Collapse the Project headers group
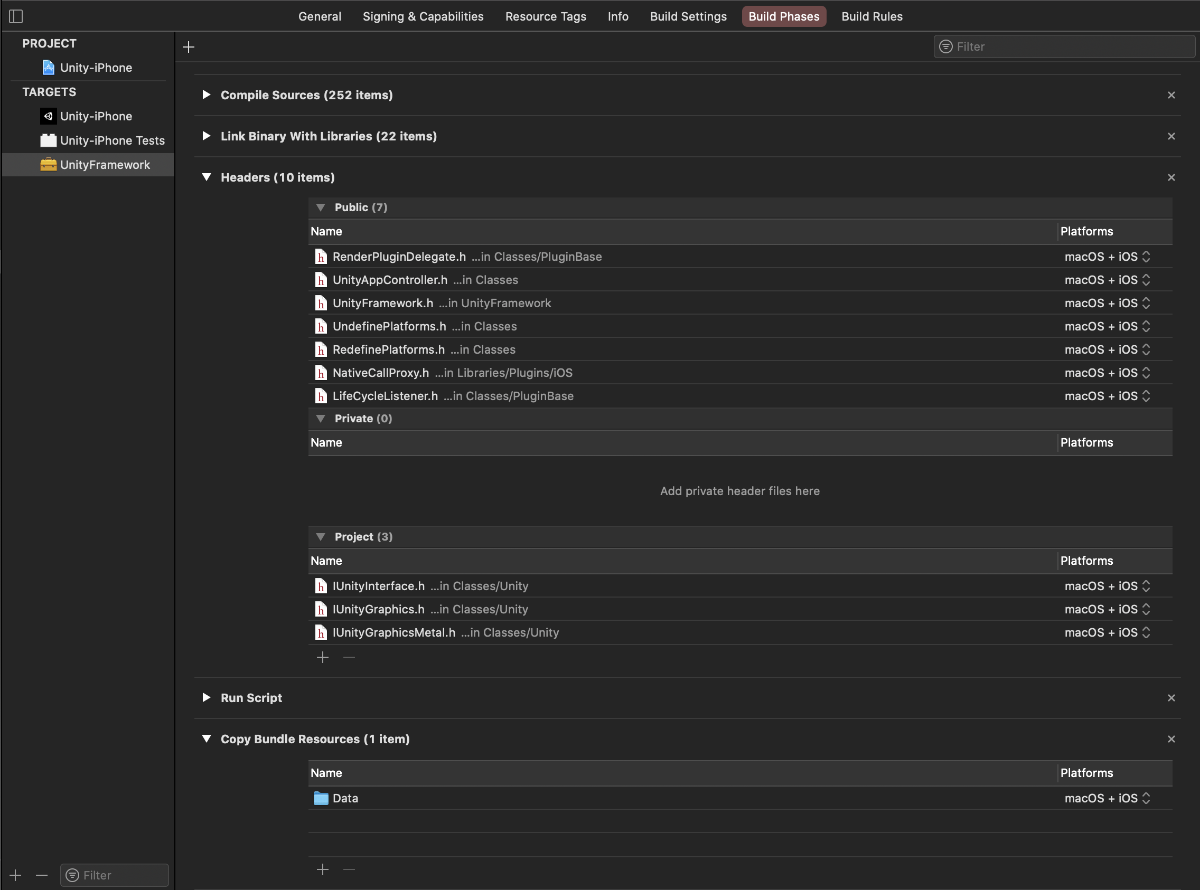 (321, 537)
